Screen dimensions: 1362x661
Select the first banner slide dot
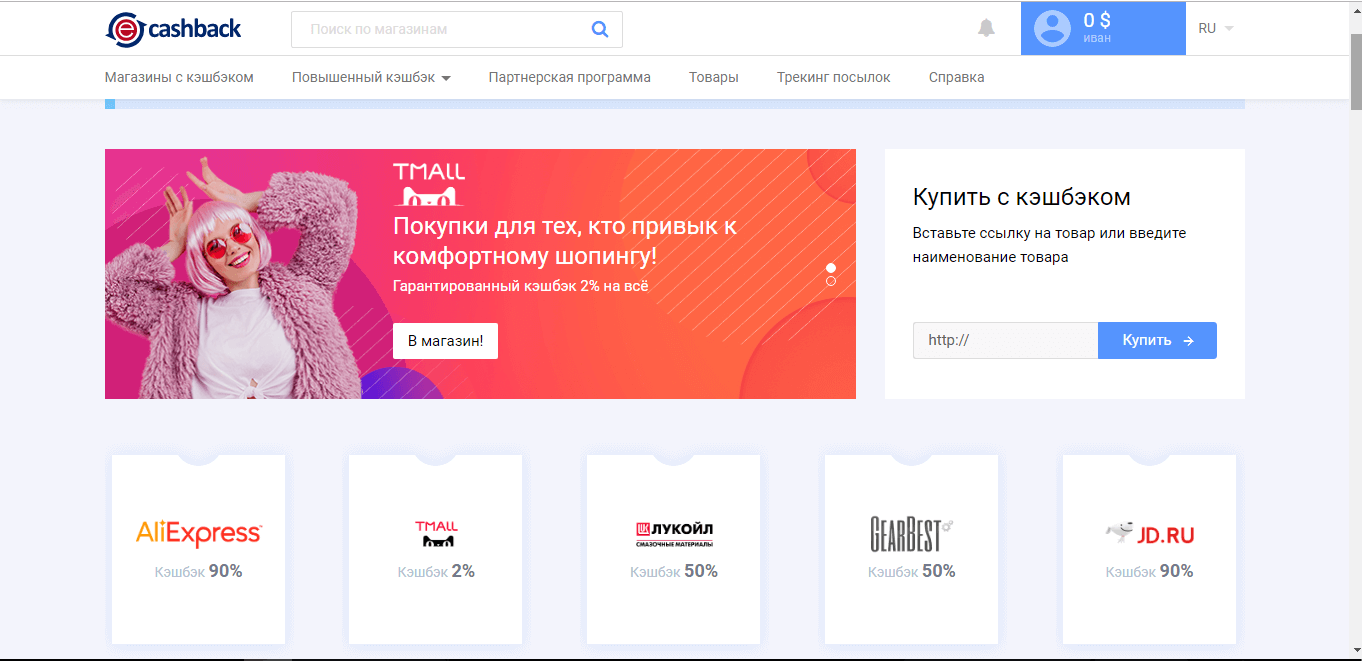click(831, 268)
